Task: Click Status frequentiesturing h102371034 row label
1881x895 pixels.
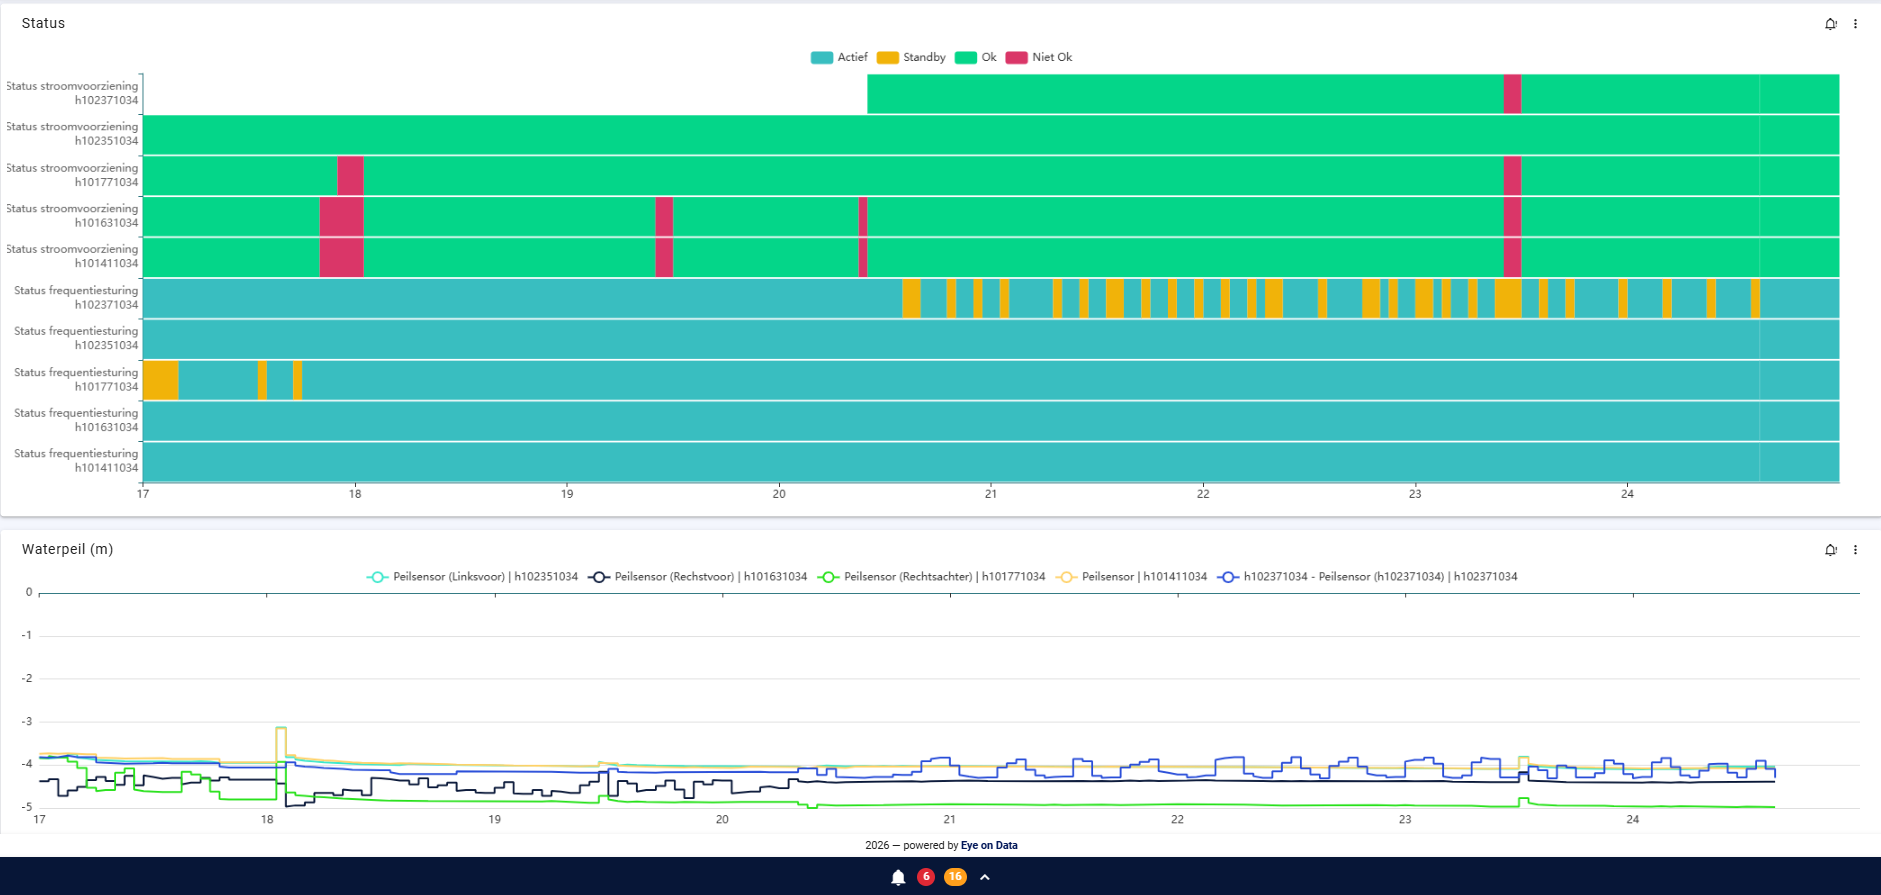Action: [76, 297]
